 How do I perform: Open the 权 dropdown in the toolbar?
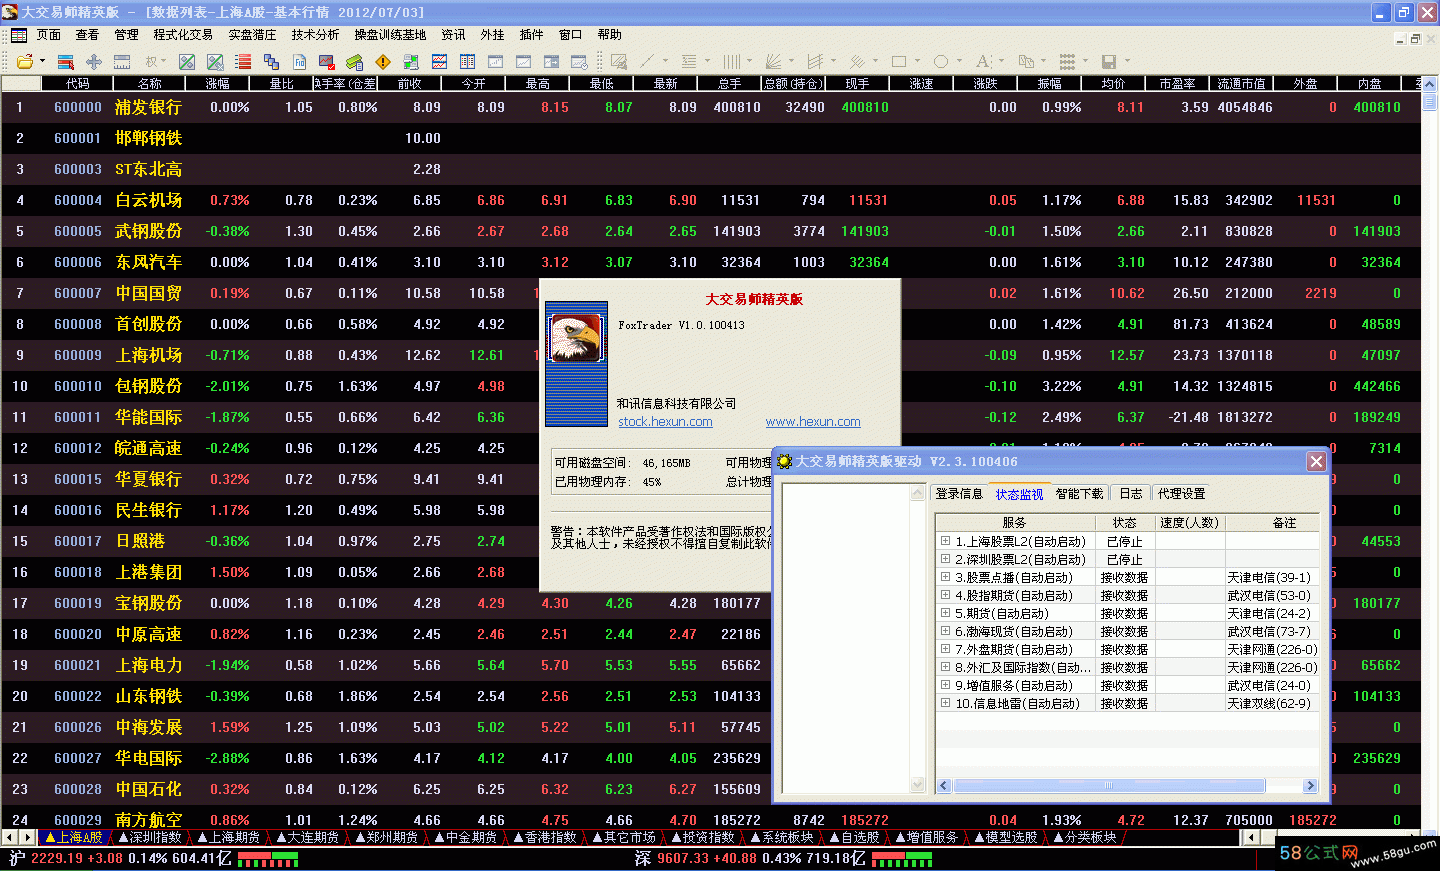[156, 61]
